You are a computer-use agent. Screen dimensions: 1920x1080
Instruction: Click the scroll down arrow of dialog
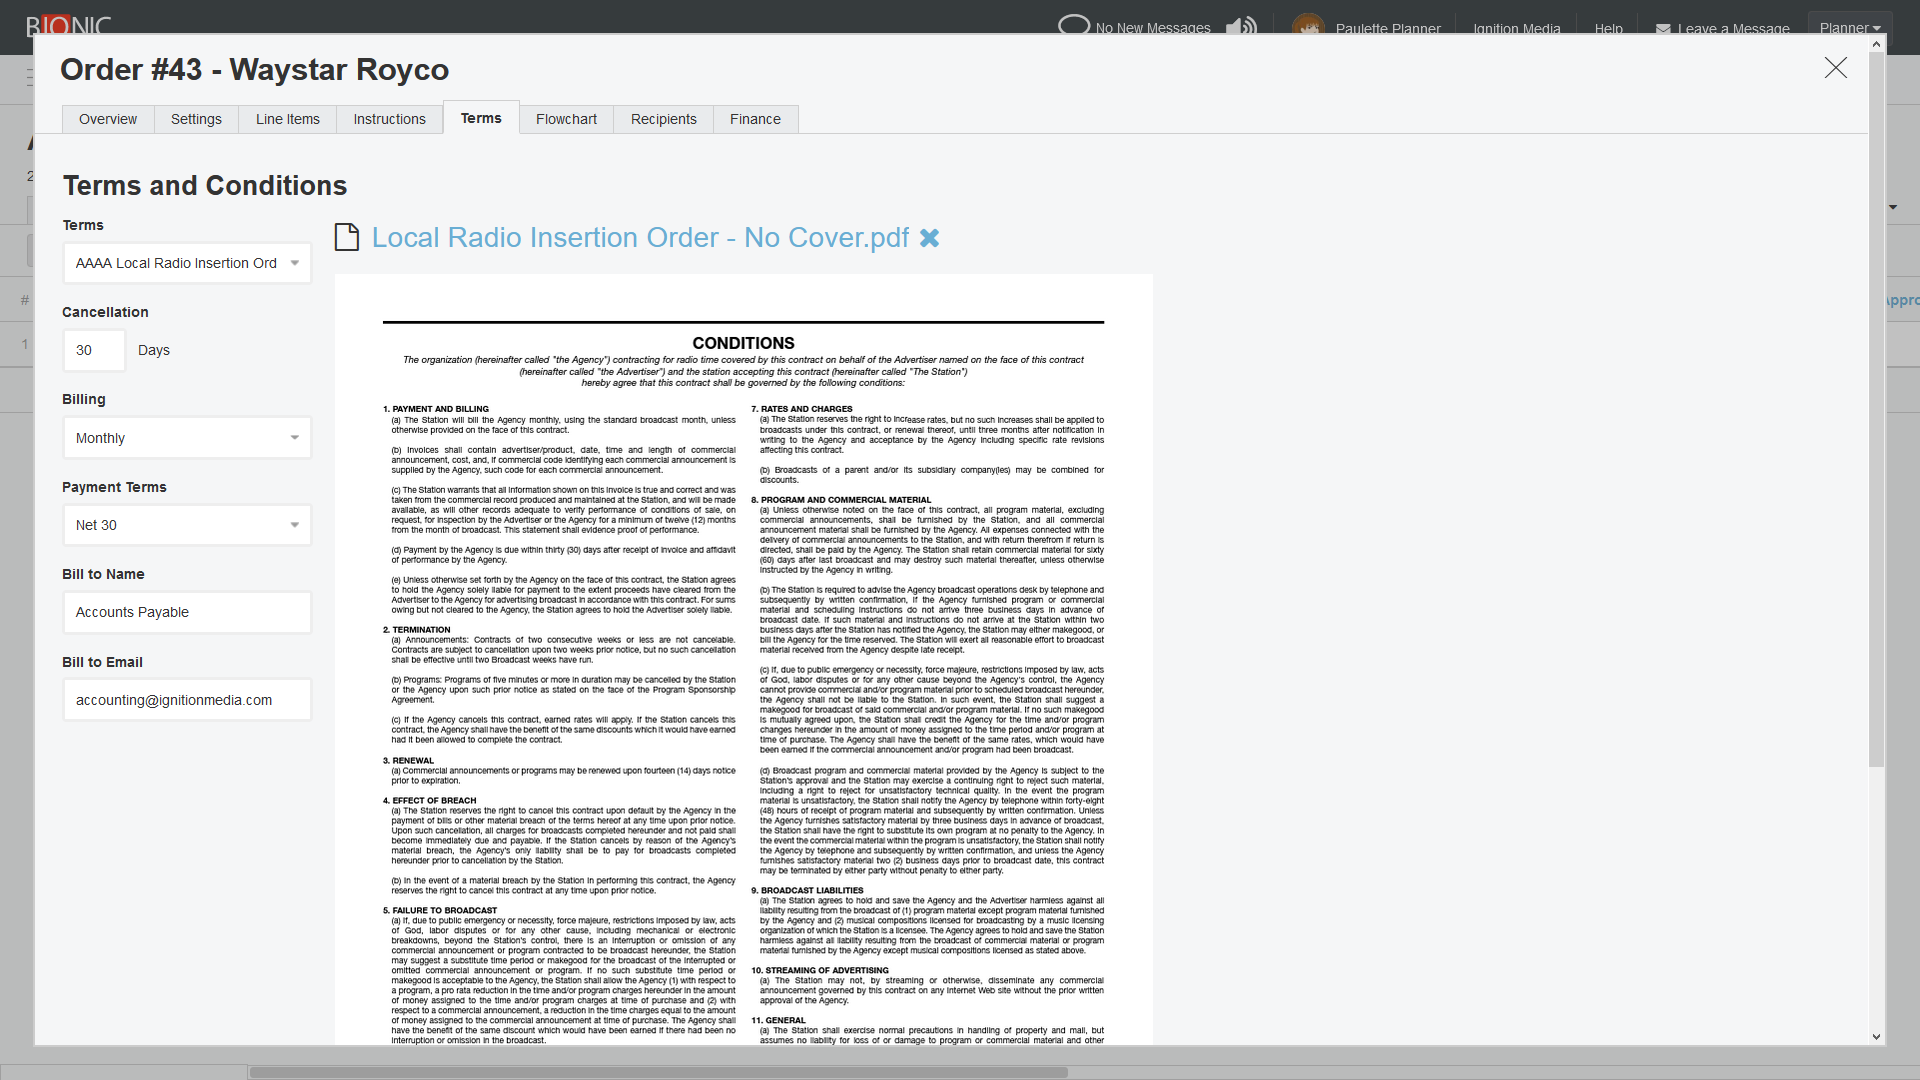click(1876, 1037)
